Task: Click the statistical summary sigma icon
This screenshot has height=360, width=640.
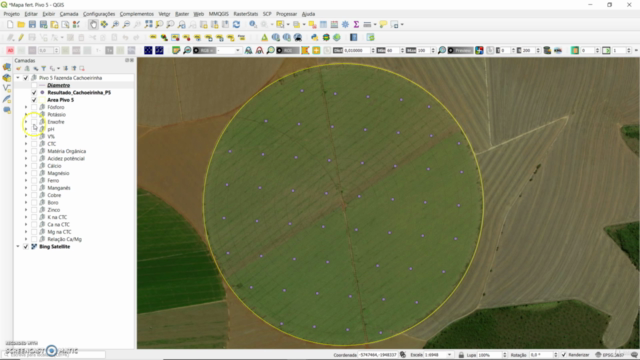Action: 356,25
